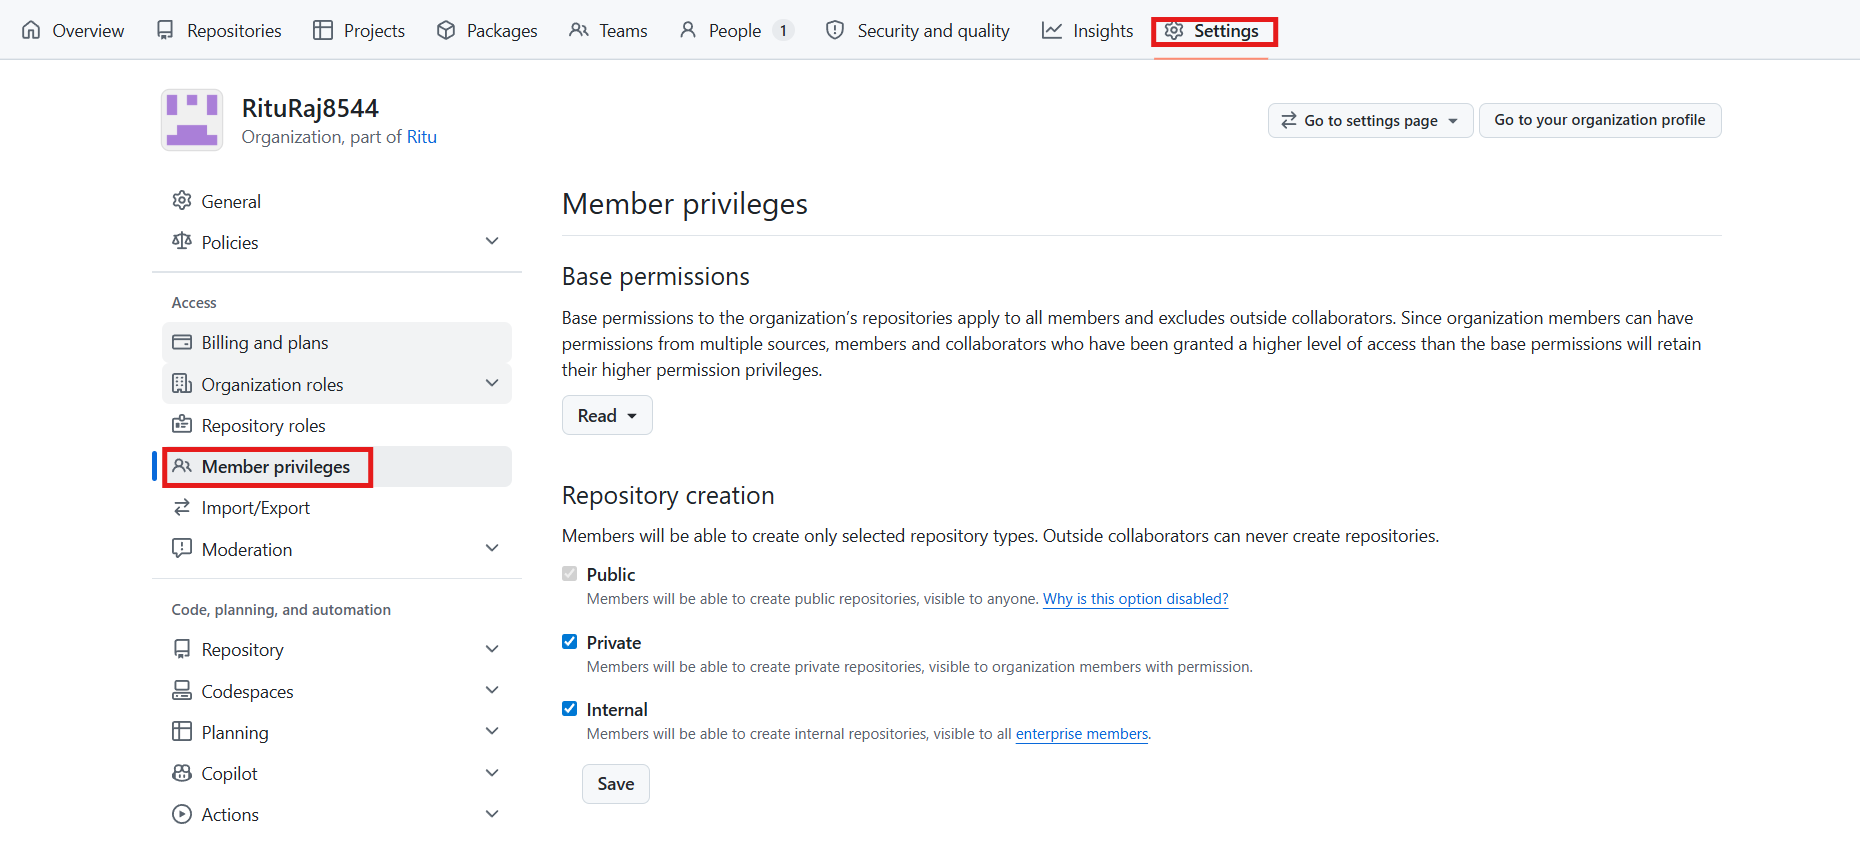1860x841 pixels.
Task: Click the Projects table icon in top nav
Action: tap(323, 30)
